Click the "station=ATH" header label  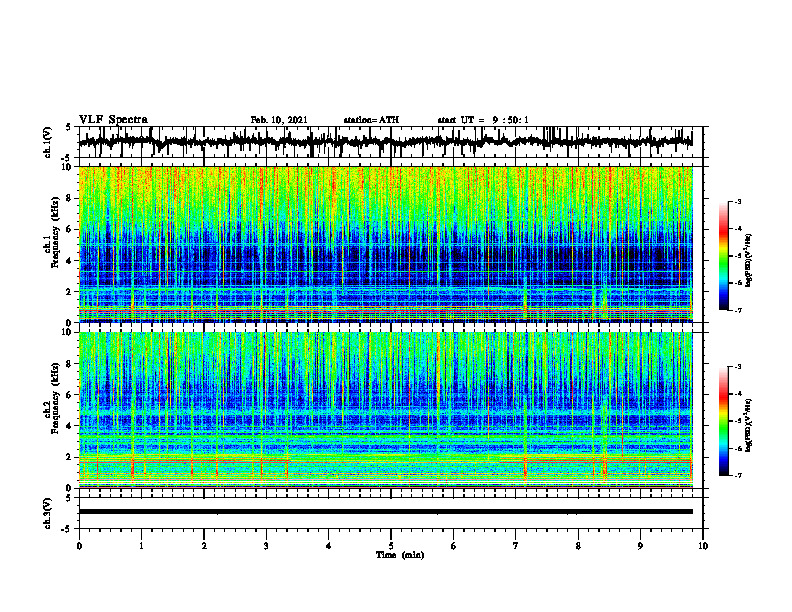tap(371, 120)
